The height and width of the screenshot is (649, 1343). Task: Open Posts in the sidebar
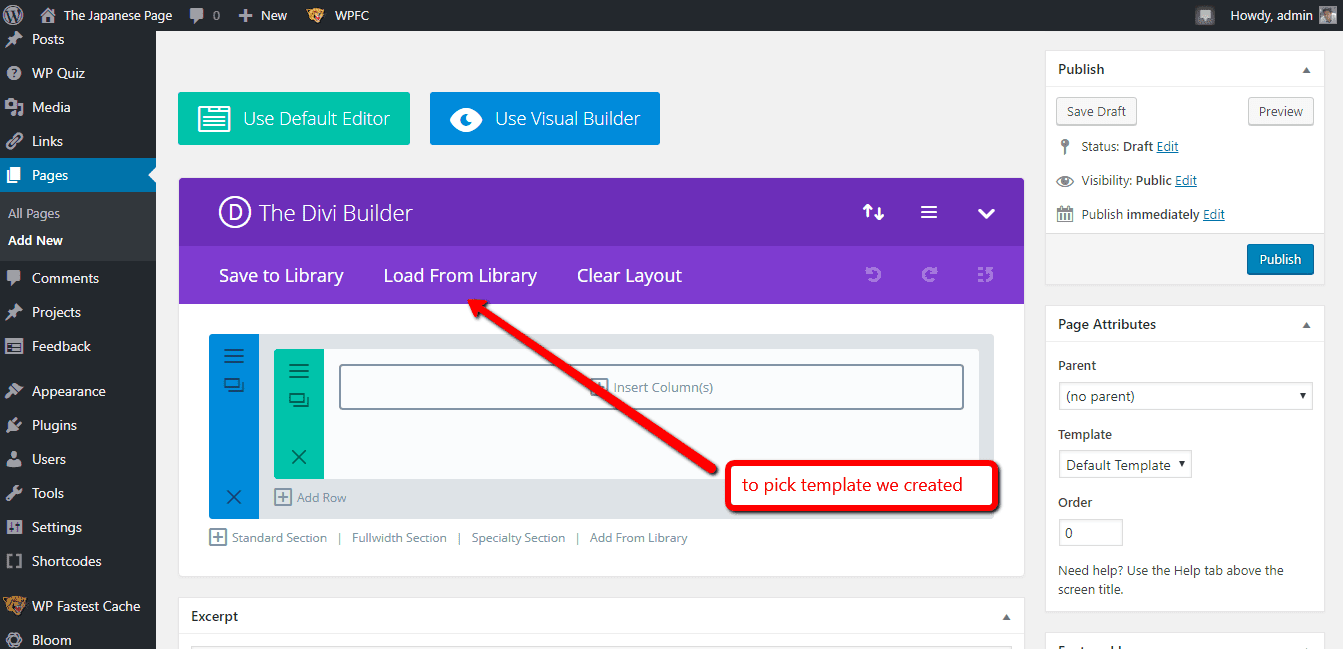tap(48, 39)
